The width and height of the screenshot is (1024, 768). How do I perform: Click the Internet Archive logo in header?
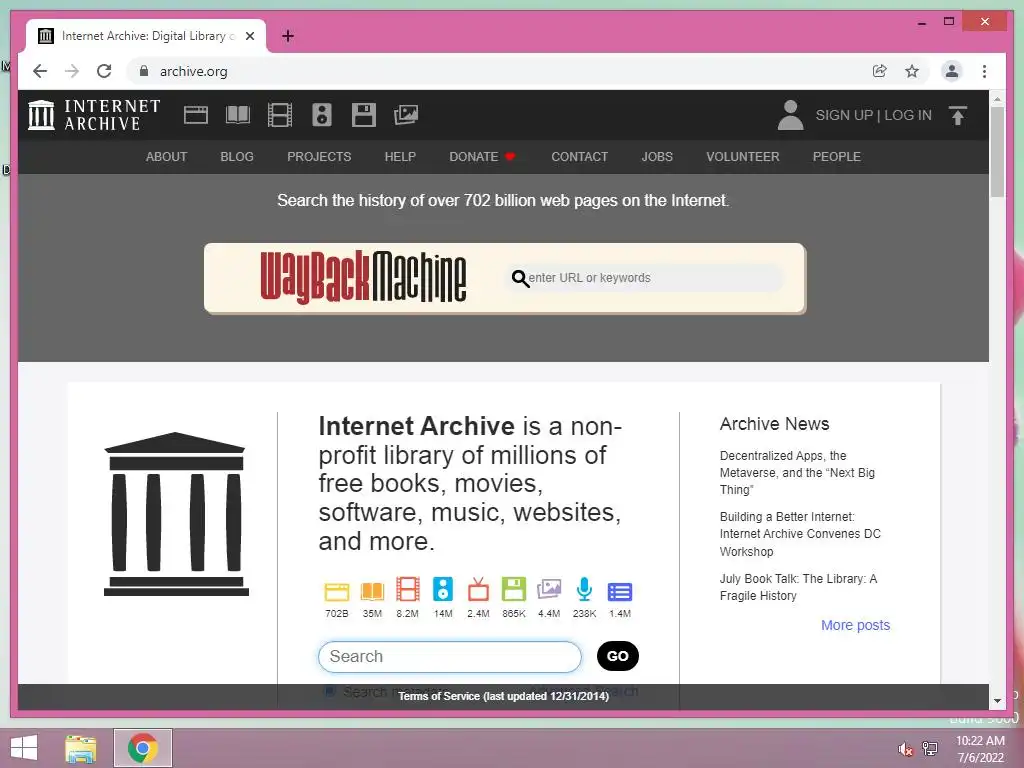click(x=94, y=115)
